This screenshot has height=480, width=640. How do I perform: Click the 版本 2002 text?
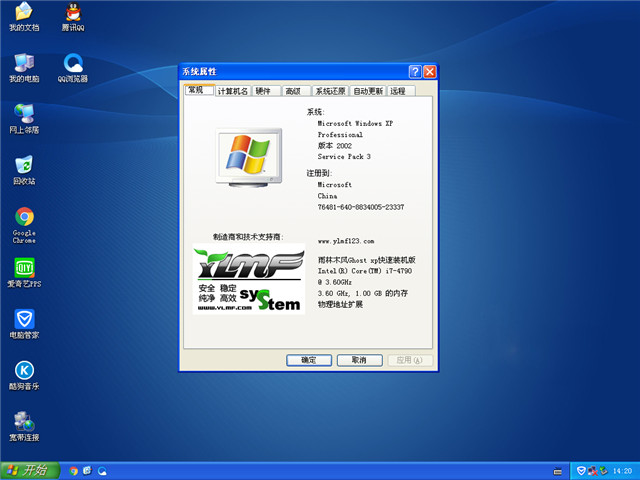click(x=335, y=145)
